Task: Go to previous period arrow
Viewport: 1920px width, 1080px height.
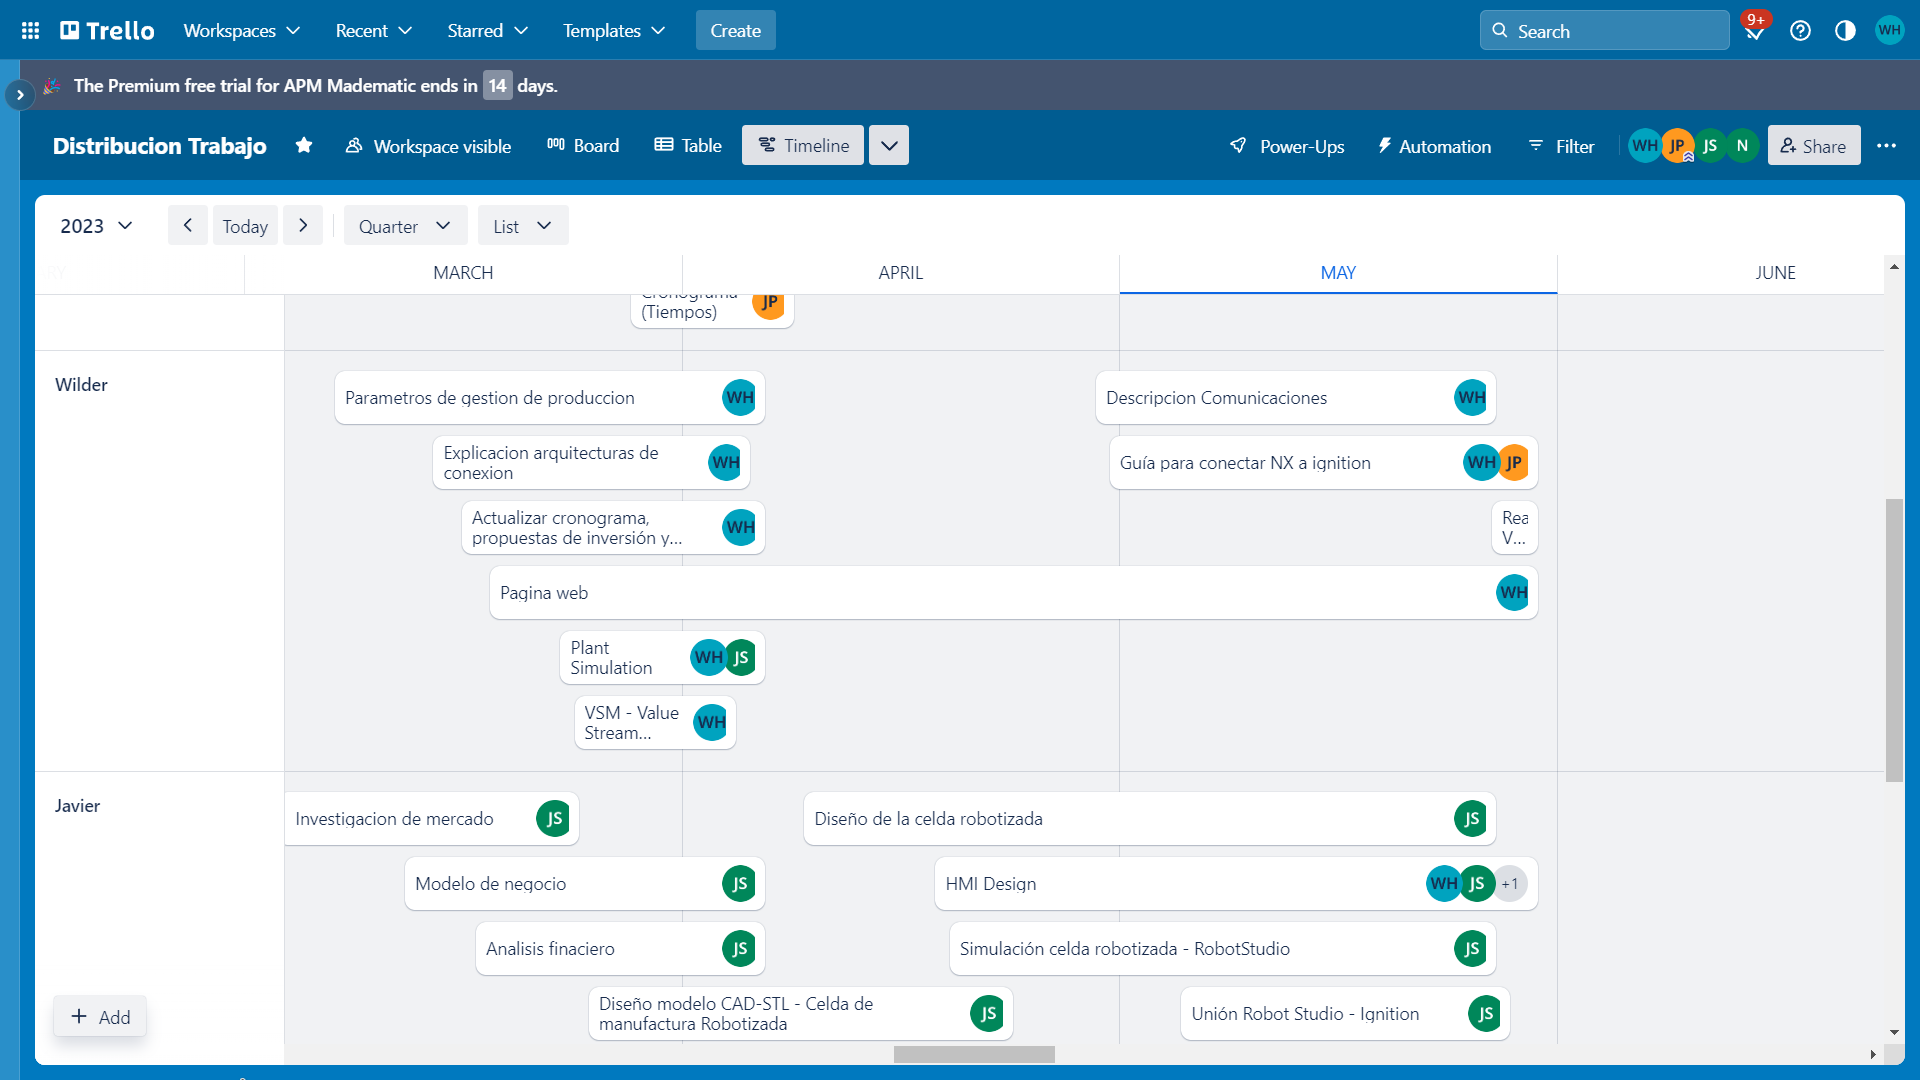Action: [x=187, y=226]
